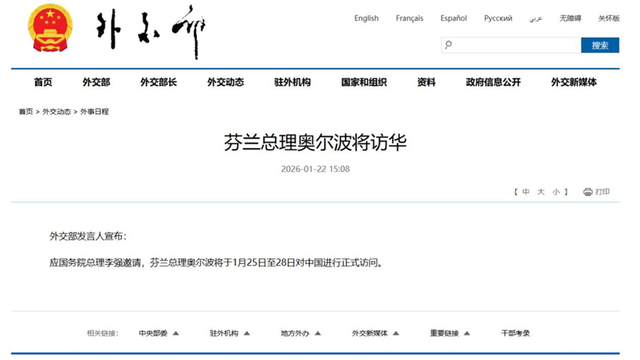Screen dimensions: 640x360
Task: Click the search magnifier icon
Action: [449, 44]
